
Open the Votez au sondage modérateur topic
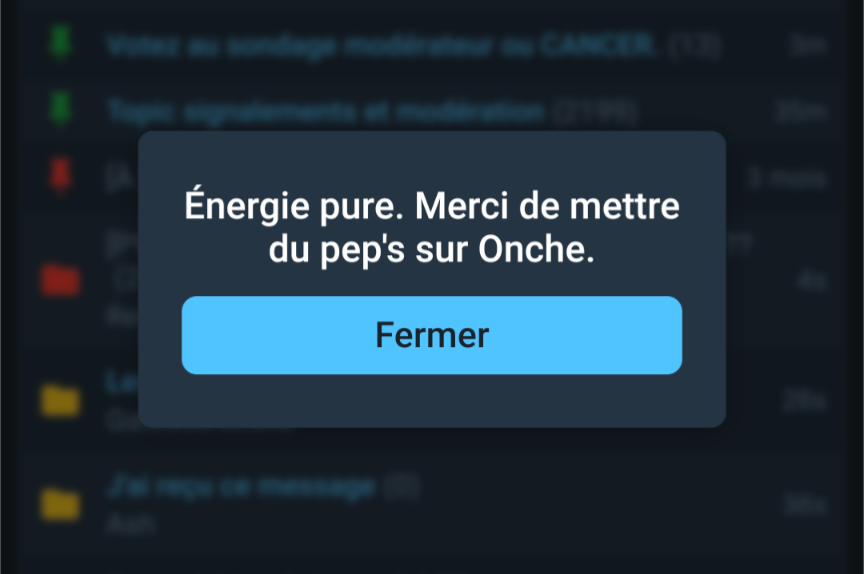point(381,45)
